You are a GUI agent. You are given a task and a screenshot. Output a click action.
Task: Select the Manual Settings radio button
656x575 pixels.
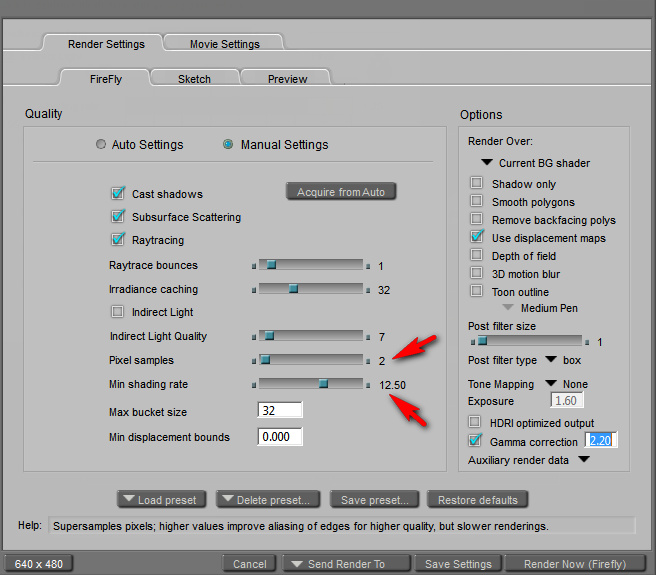pos(228,145)
